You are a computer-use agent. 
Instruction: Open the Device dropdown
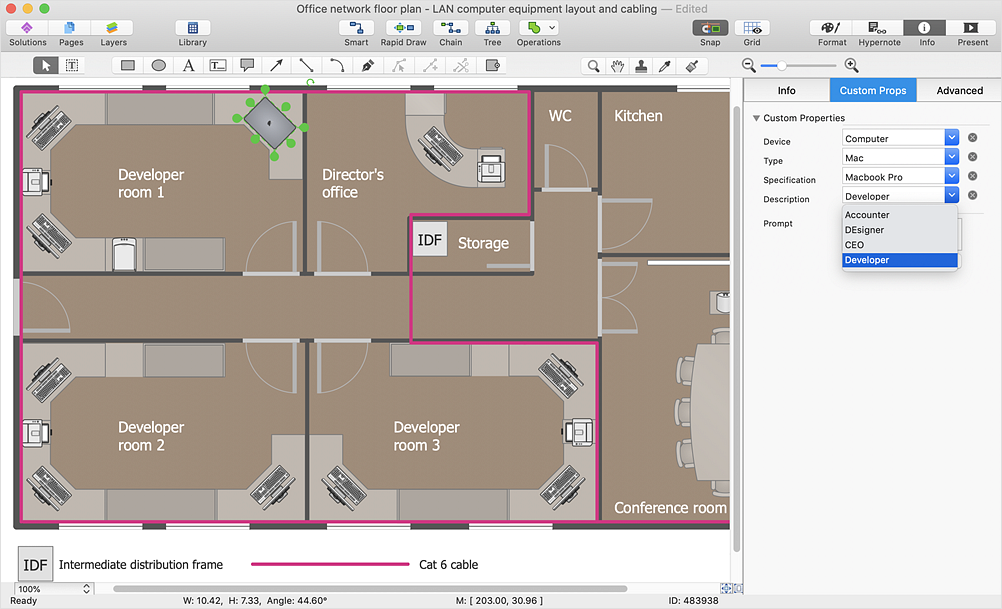[951, 138]
